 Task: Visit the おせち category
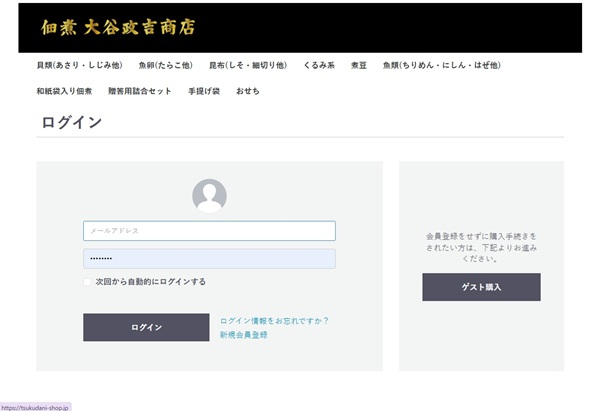coord(247,92)
